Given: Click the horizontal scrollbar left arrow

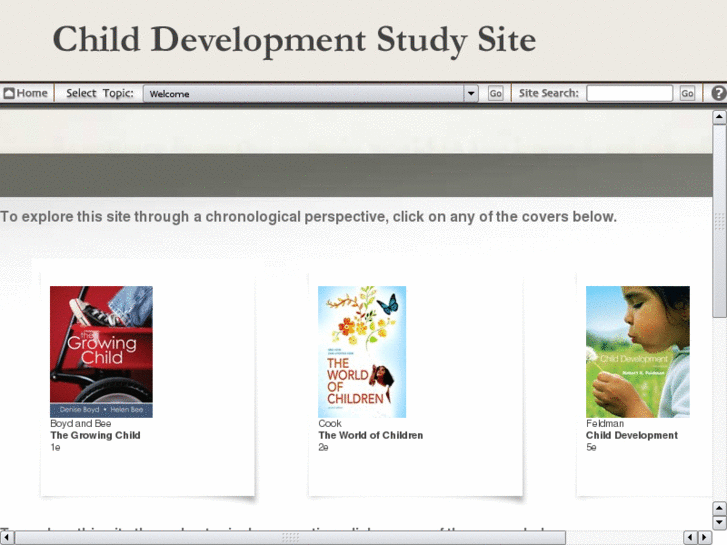Looking at the screenshot, I should [6, 538].
